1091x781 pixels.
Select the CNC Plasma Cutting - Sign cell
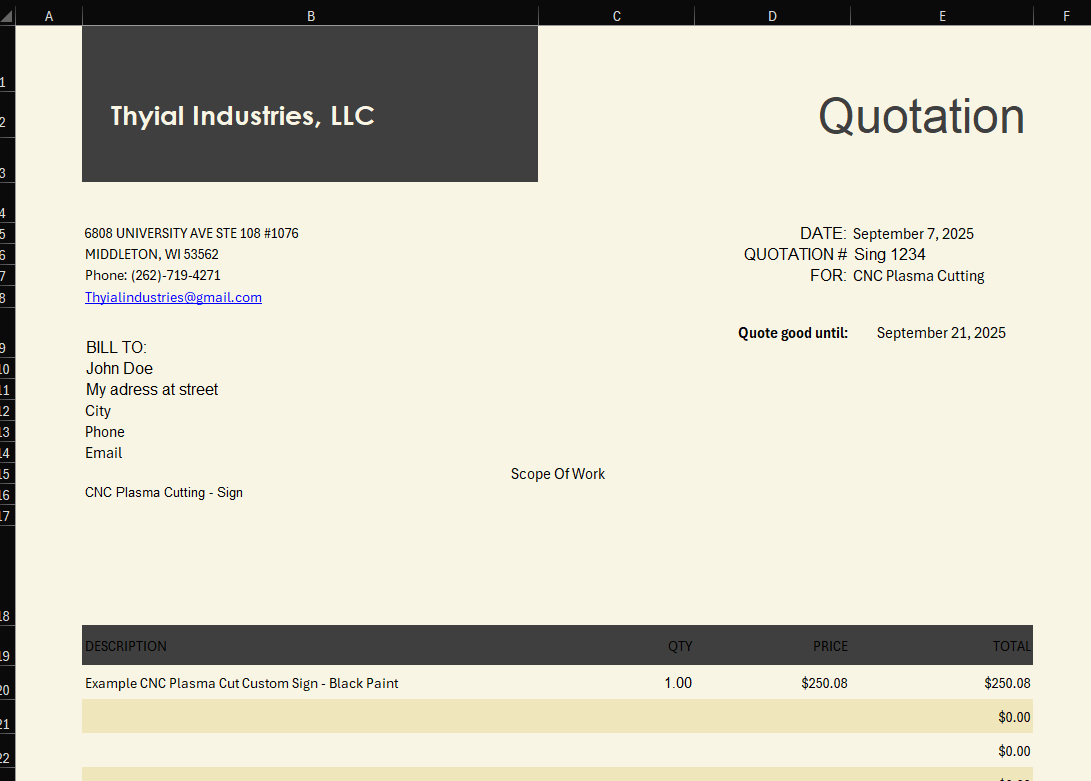tap(164, 492)
